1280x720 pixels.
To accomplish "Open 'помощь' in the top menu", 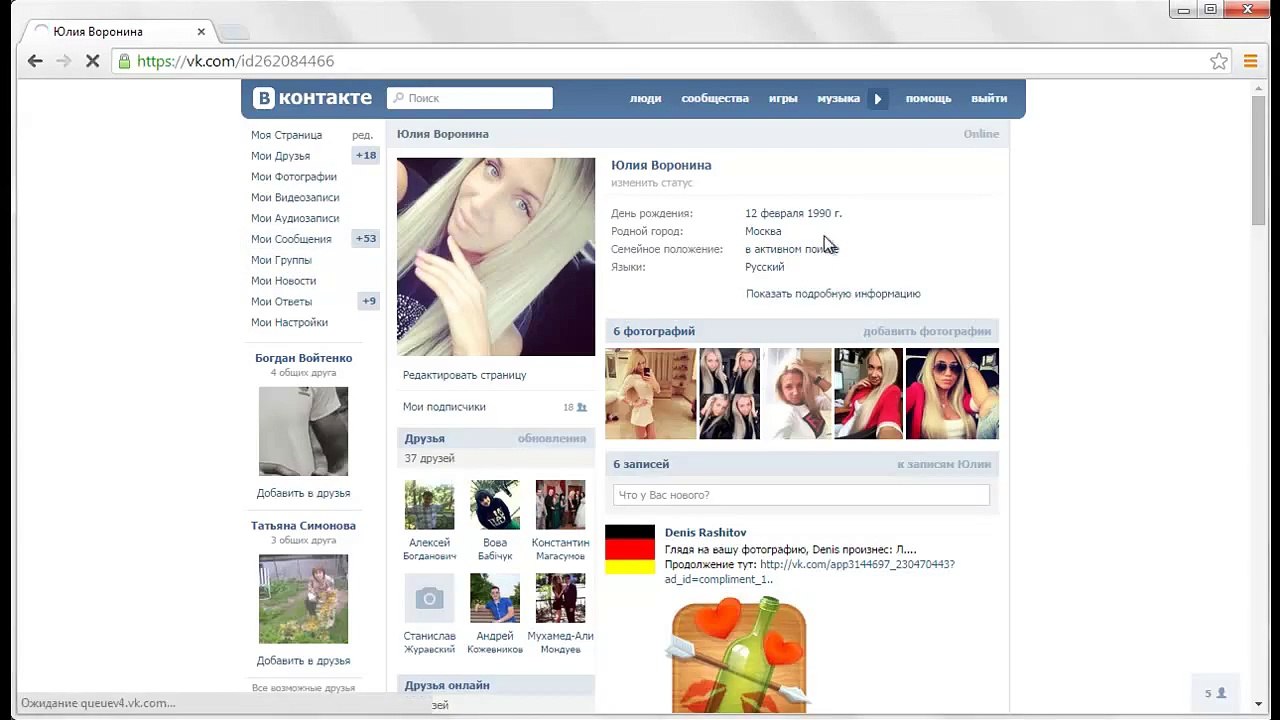I will click(928, 98).
